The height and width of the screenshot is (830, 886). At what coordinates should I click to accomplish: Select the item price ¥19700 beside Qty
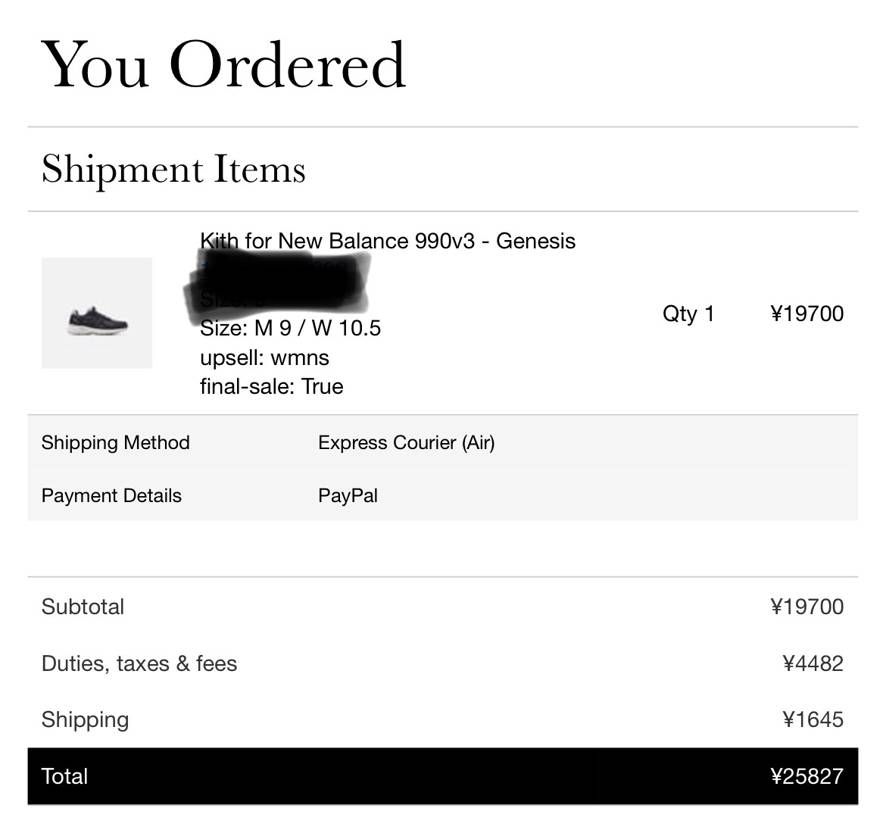(807, 314)
